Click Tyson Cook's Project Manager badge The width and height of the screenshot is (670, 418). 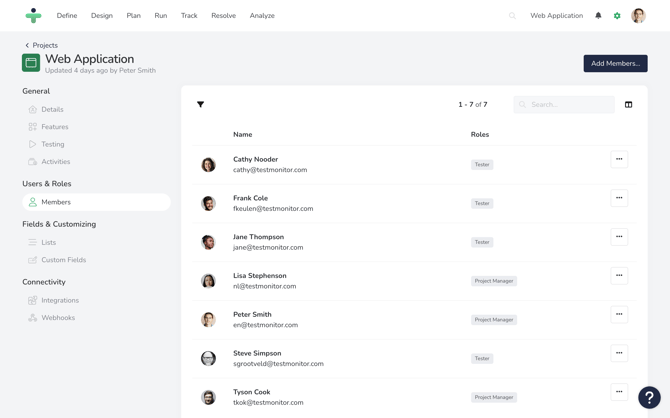tap(494, 397)
